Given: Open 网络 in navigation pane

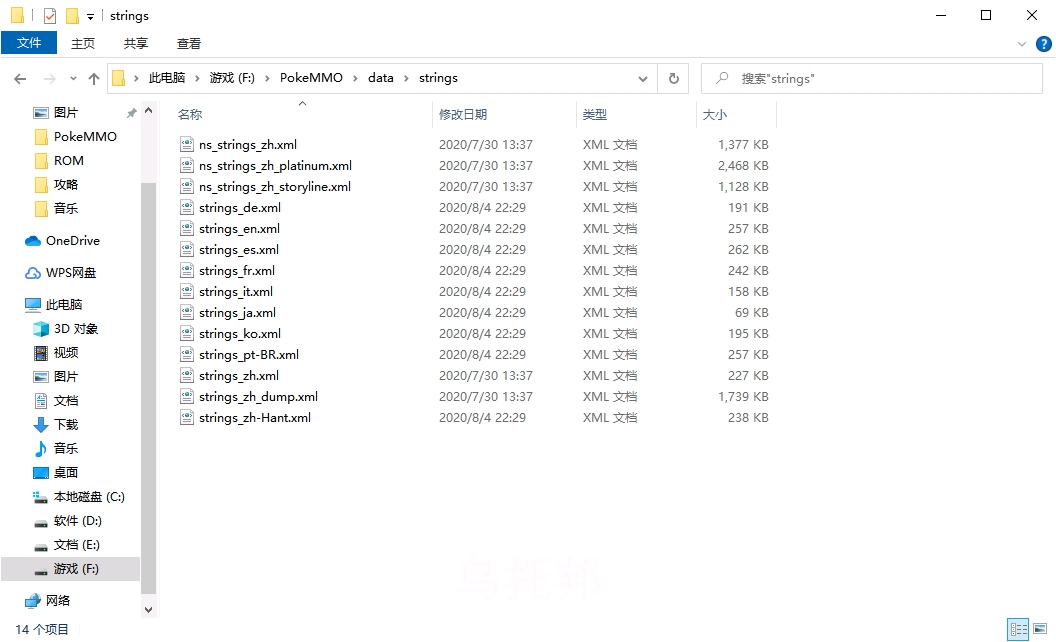Looking at the screenshot, I should click(57, 601).
